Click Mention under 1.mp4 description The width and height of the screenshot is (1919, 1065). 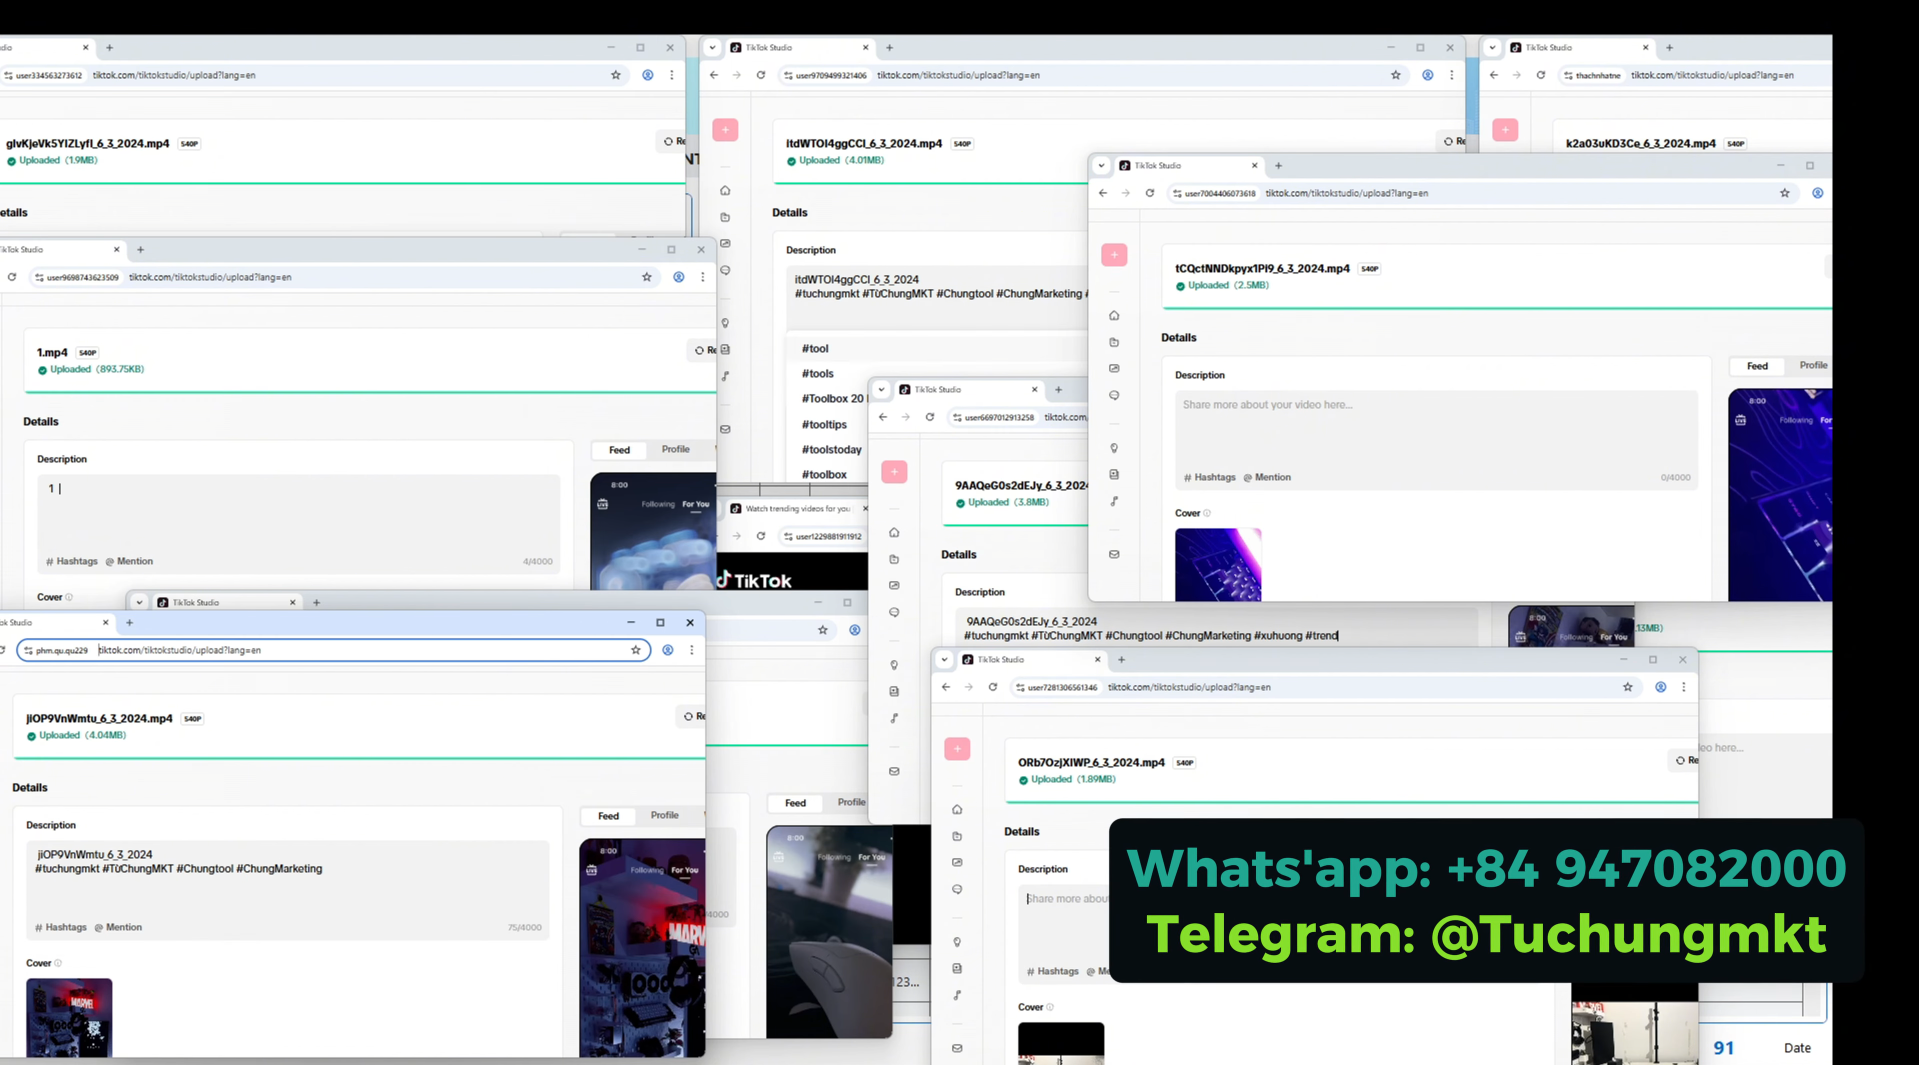[x=129, y=561]
